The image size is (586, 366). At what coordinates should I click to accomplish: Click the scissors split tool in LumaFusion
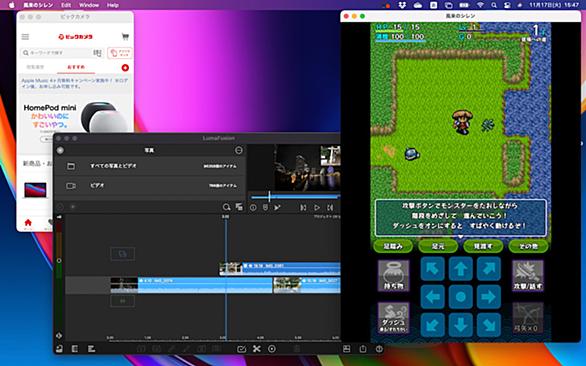click(x=256, y=349)
